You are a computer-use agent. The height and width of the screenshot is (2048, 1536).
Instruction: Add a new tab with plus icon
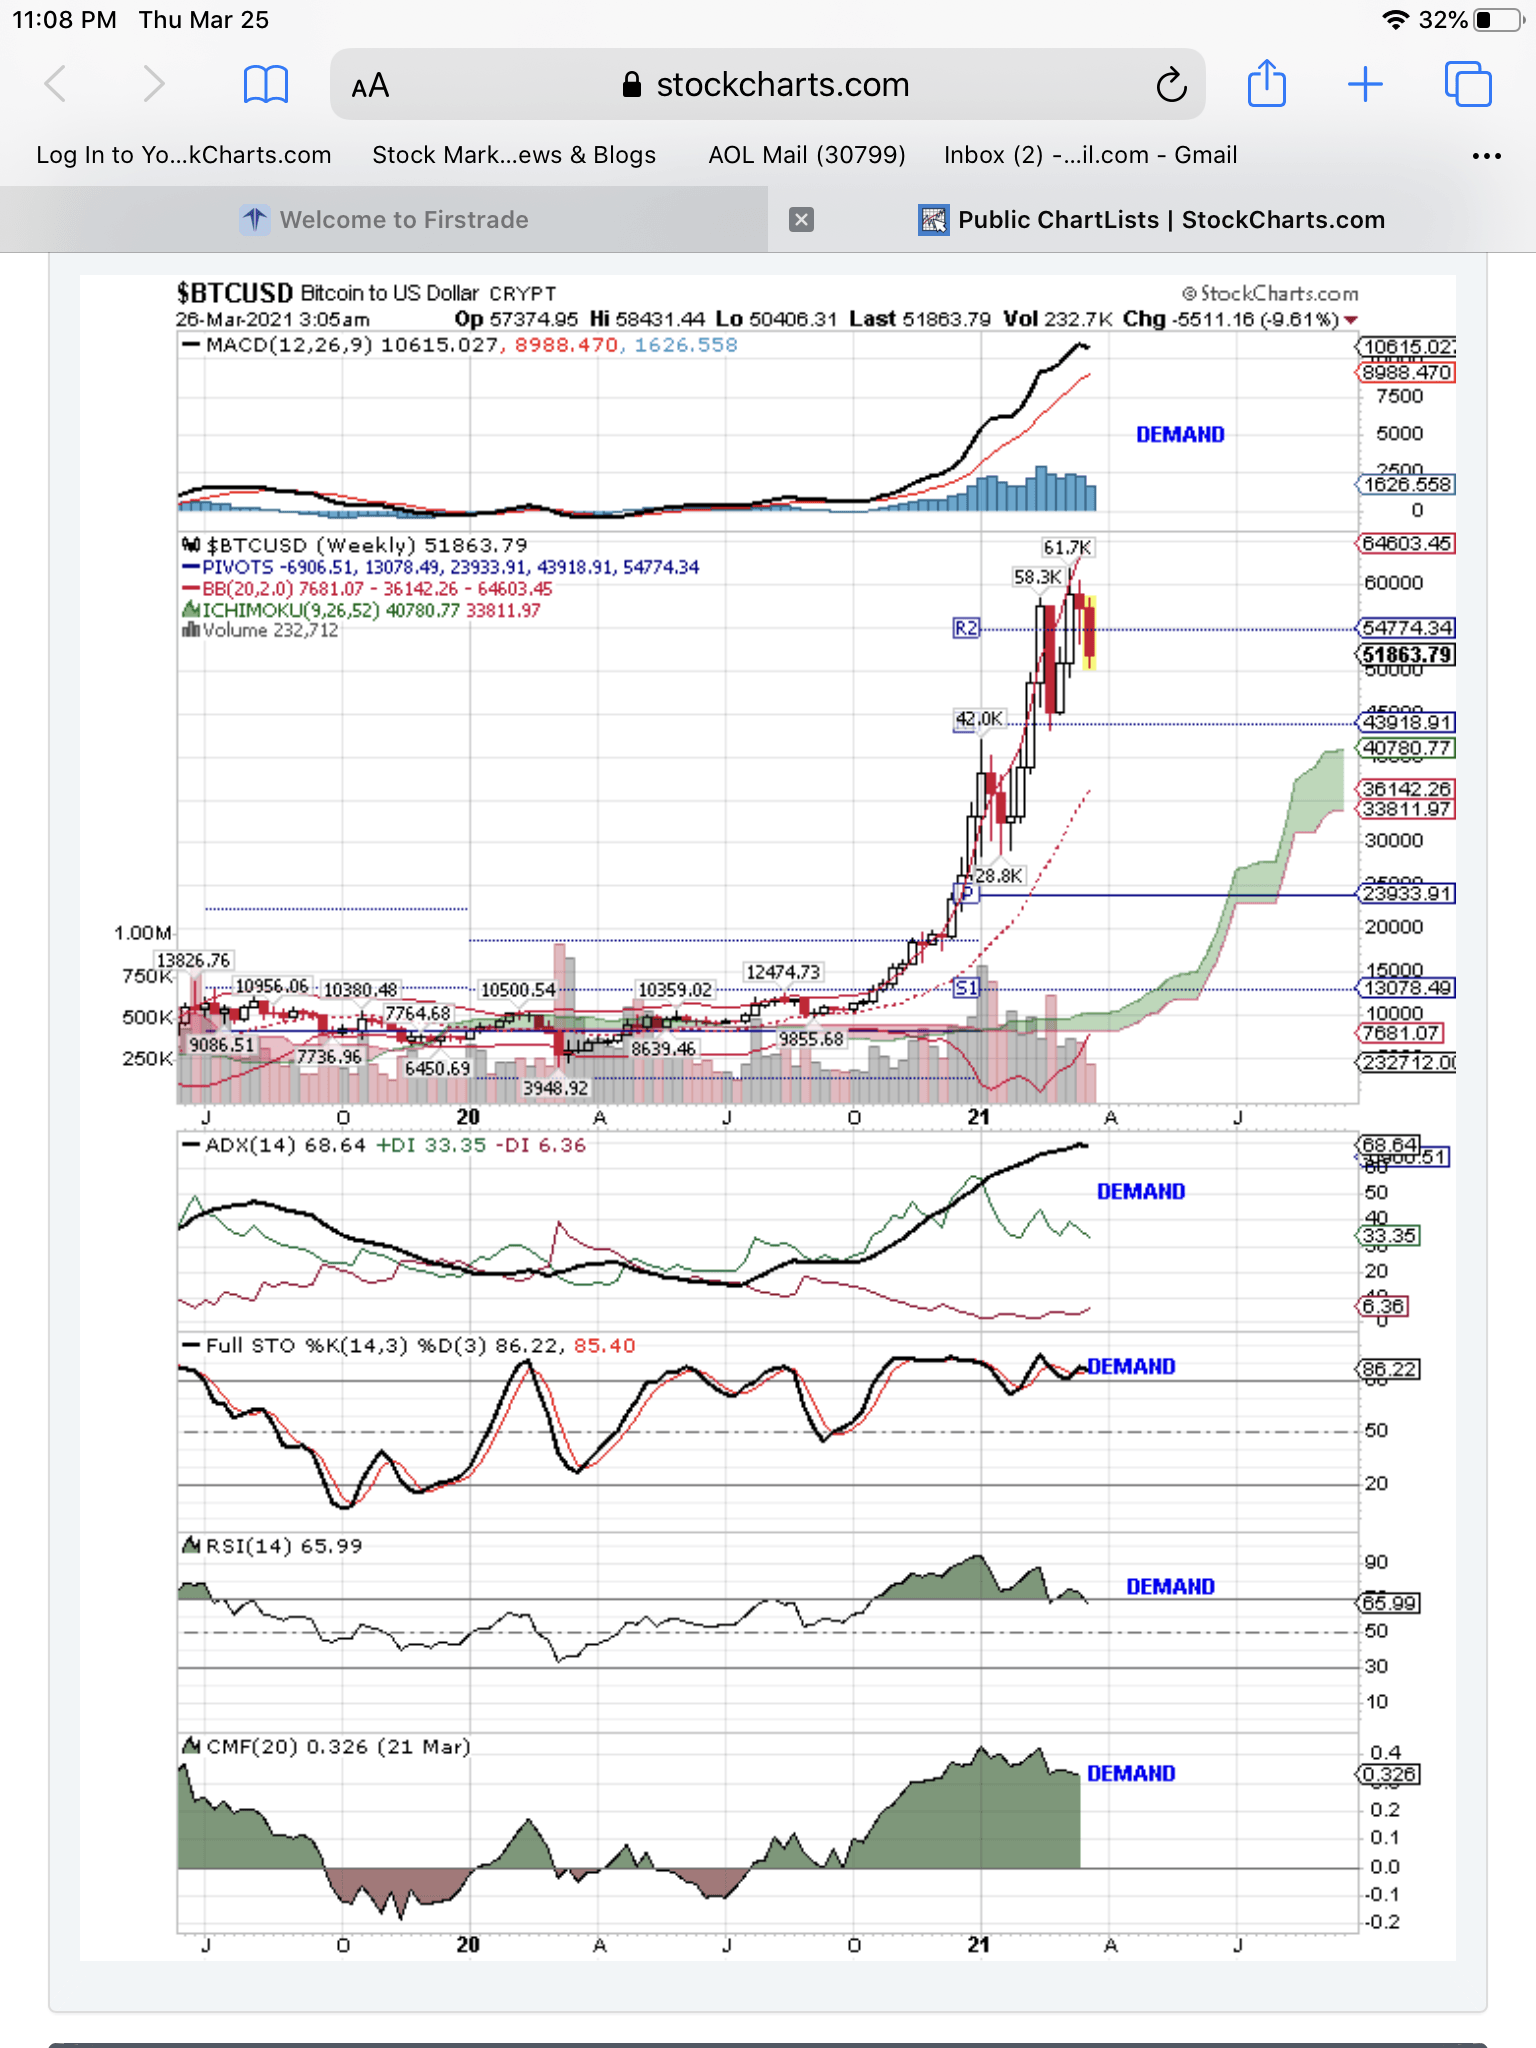(1365, 84)
